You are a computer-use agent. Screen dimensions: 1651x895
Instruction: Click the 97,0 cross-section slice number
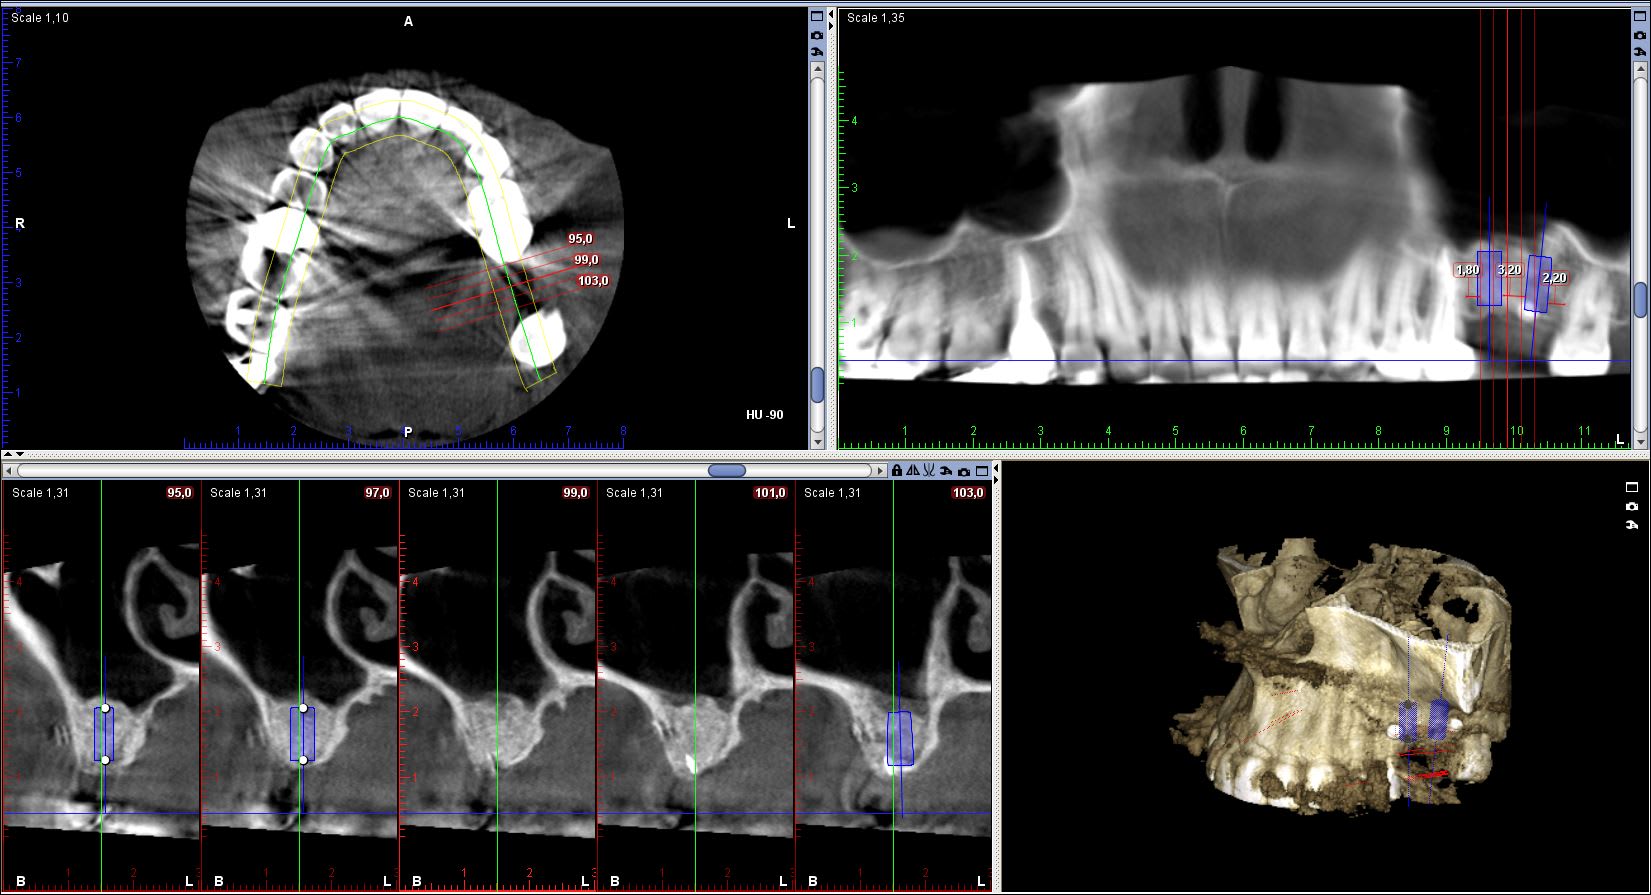[378, 493]
